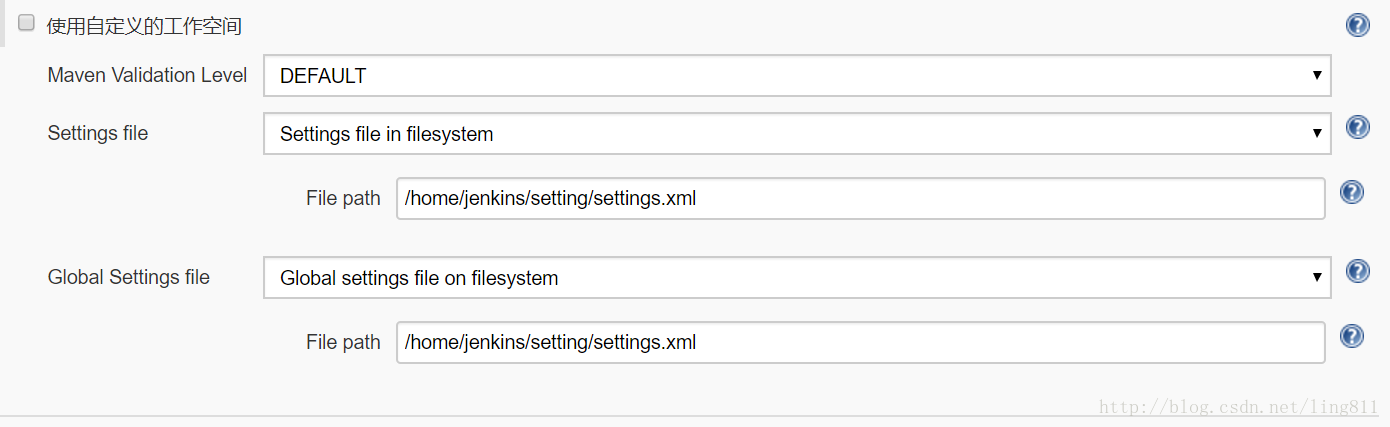This screenshot has width=1390, height=427.
Task: Click the Settings file label
Action: 98,133
